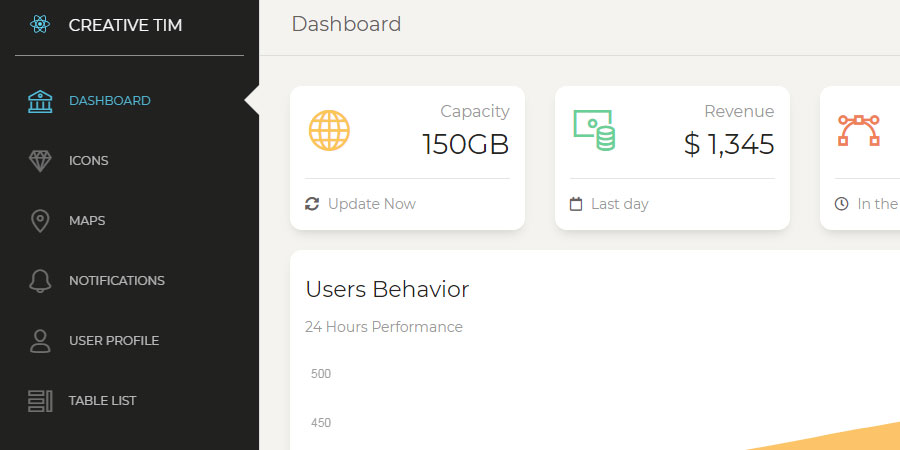The image size is (900, 450).
Task: Click the 24 Hours Performance subtitle
Action: coord(383,327)
